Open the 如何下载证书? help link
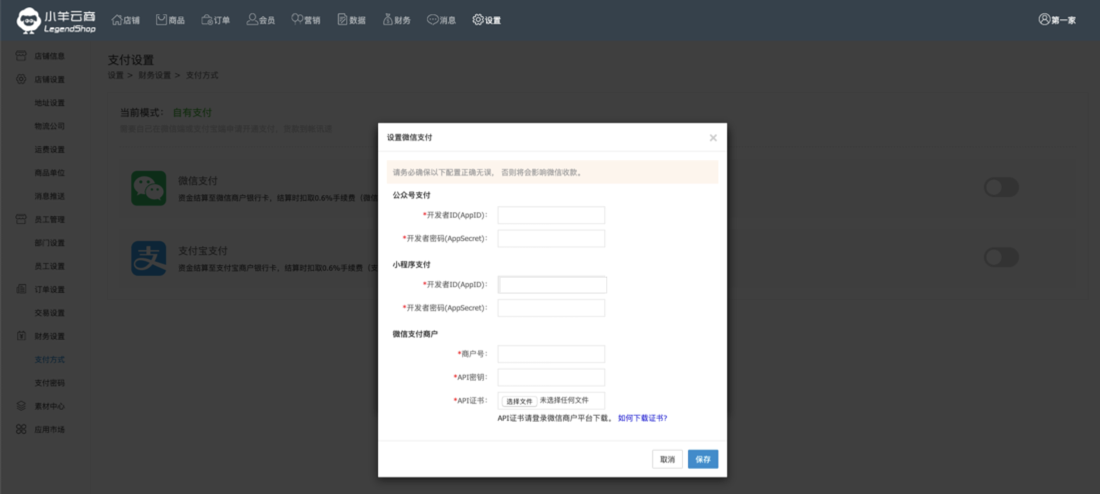 coord(642,418)
